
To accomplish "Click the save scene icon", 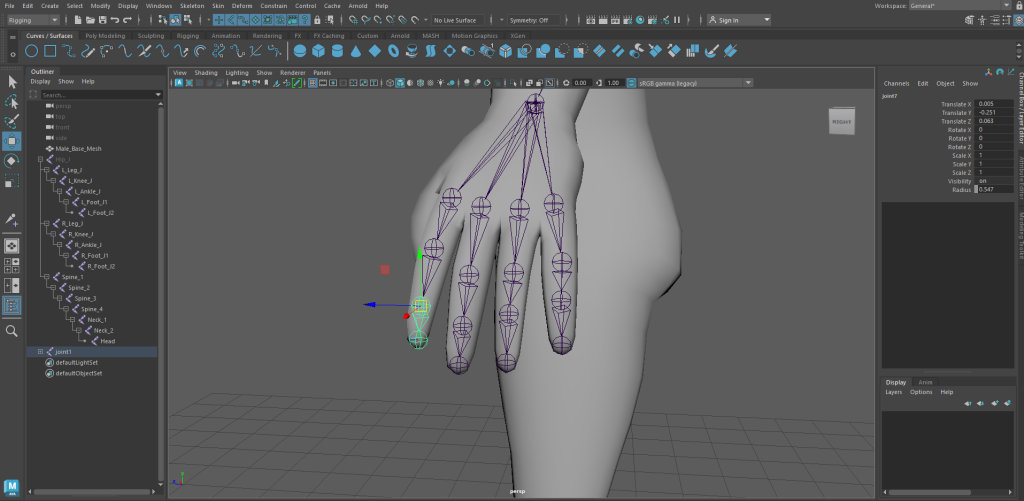I will (102, 20).
